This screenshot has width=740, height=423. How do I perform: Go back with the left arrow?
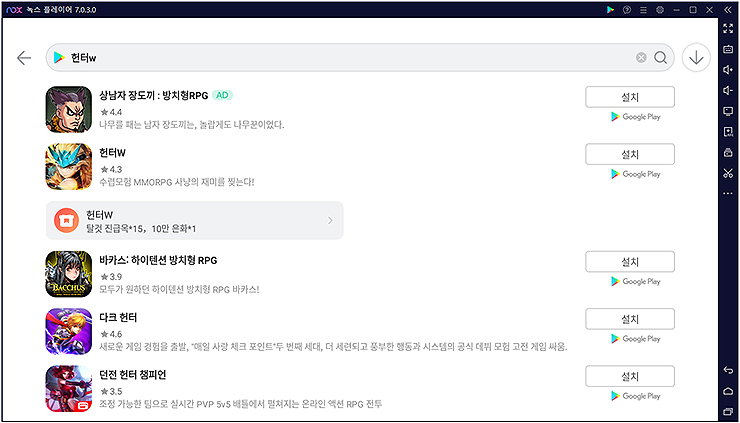[24, 58]
